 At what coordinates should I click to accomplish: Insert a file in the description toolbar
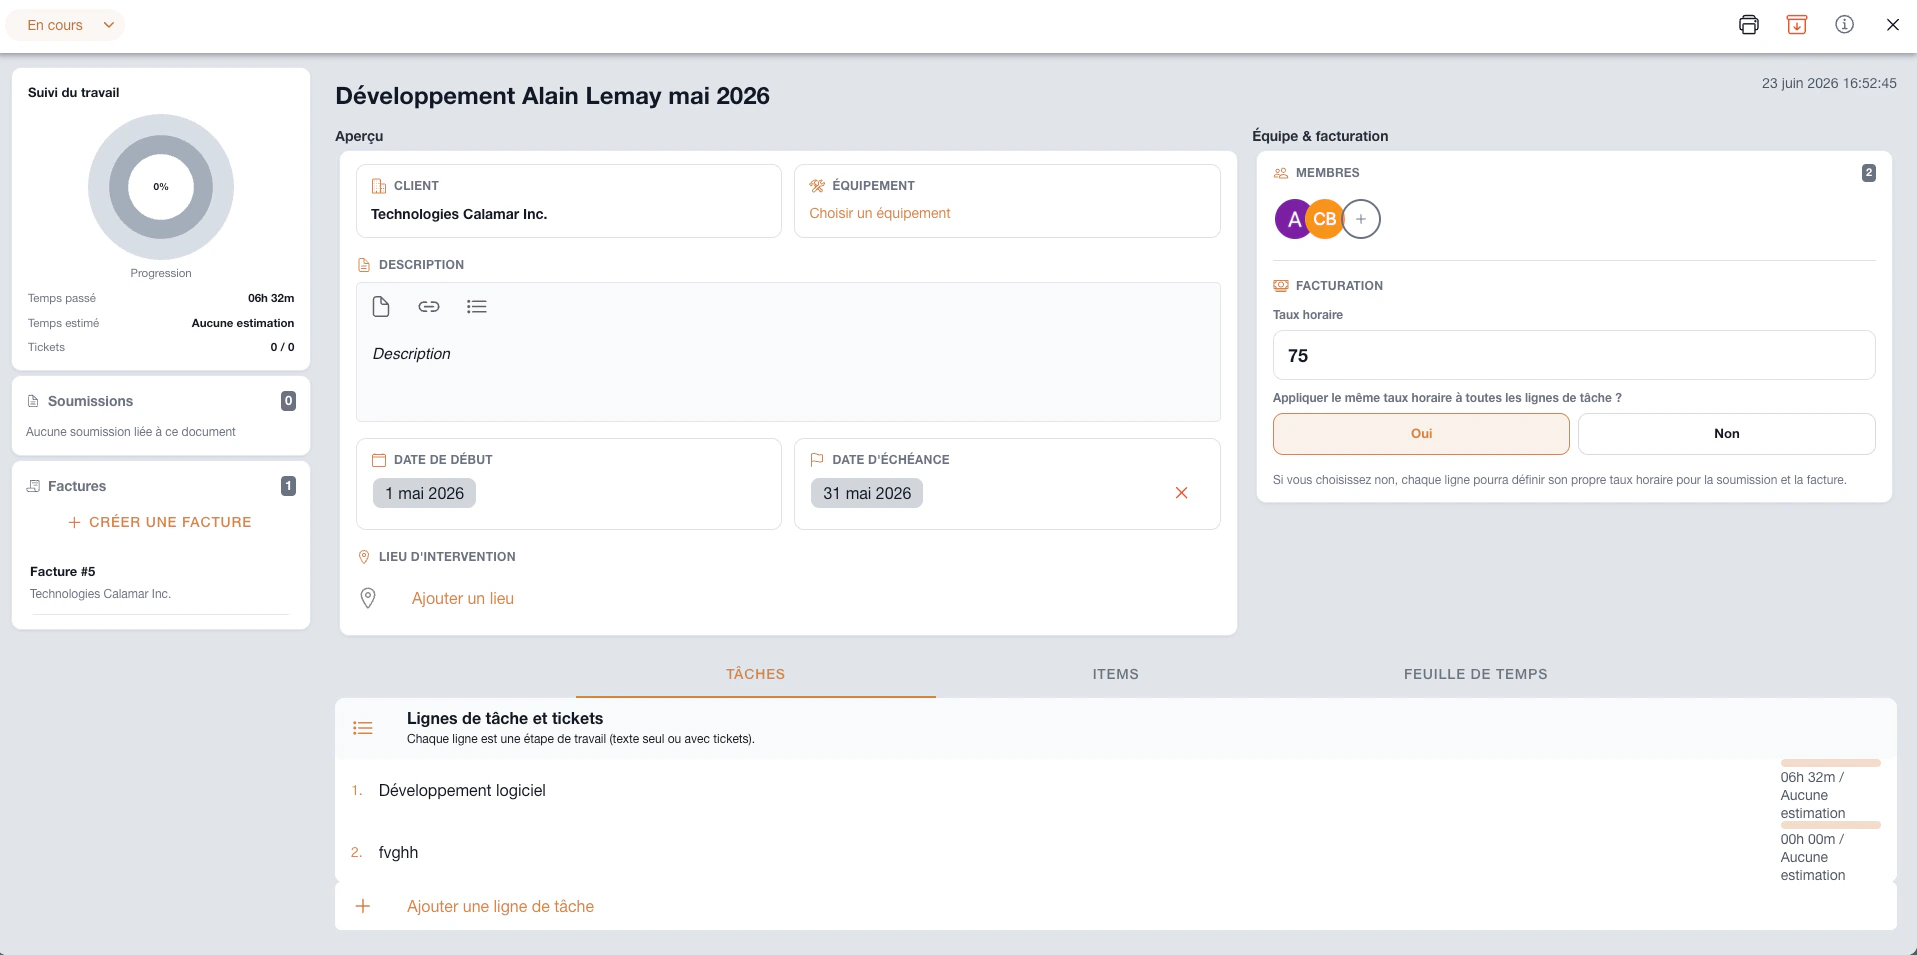pyautogui.click(x=381, y=307)
